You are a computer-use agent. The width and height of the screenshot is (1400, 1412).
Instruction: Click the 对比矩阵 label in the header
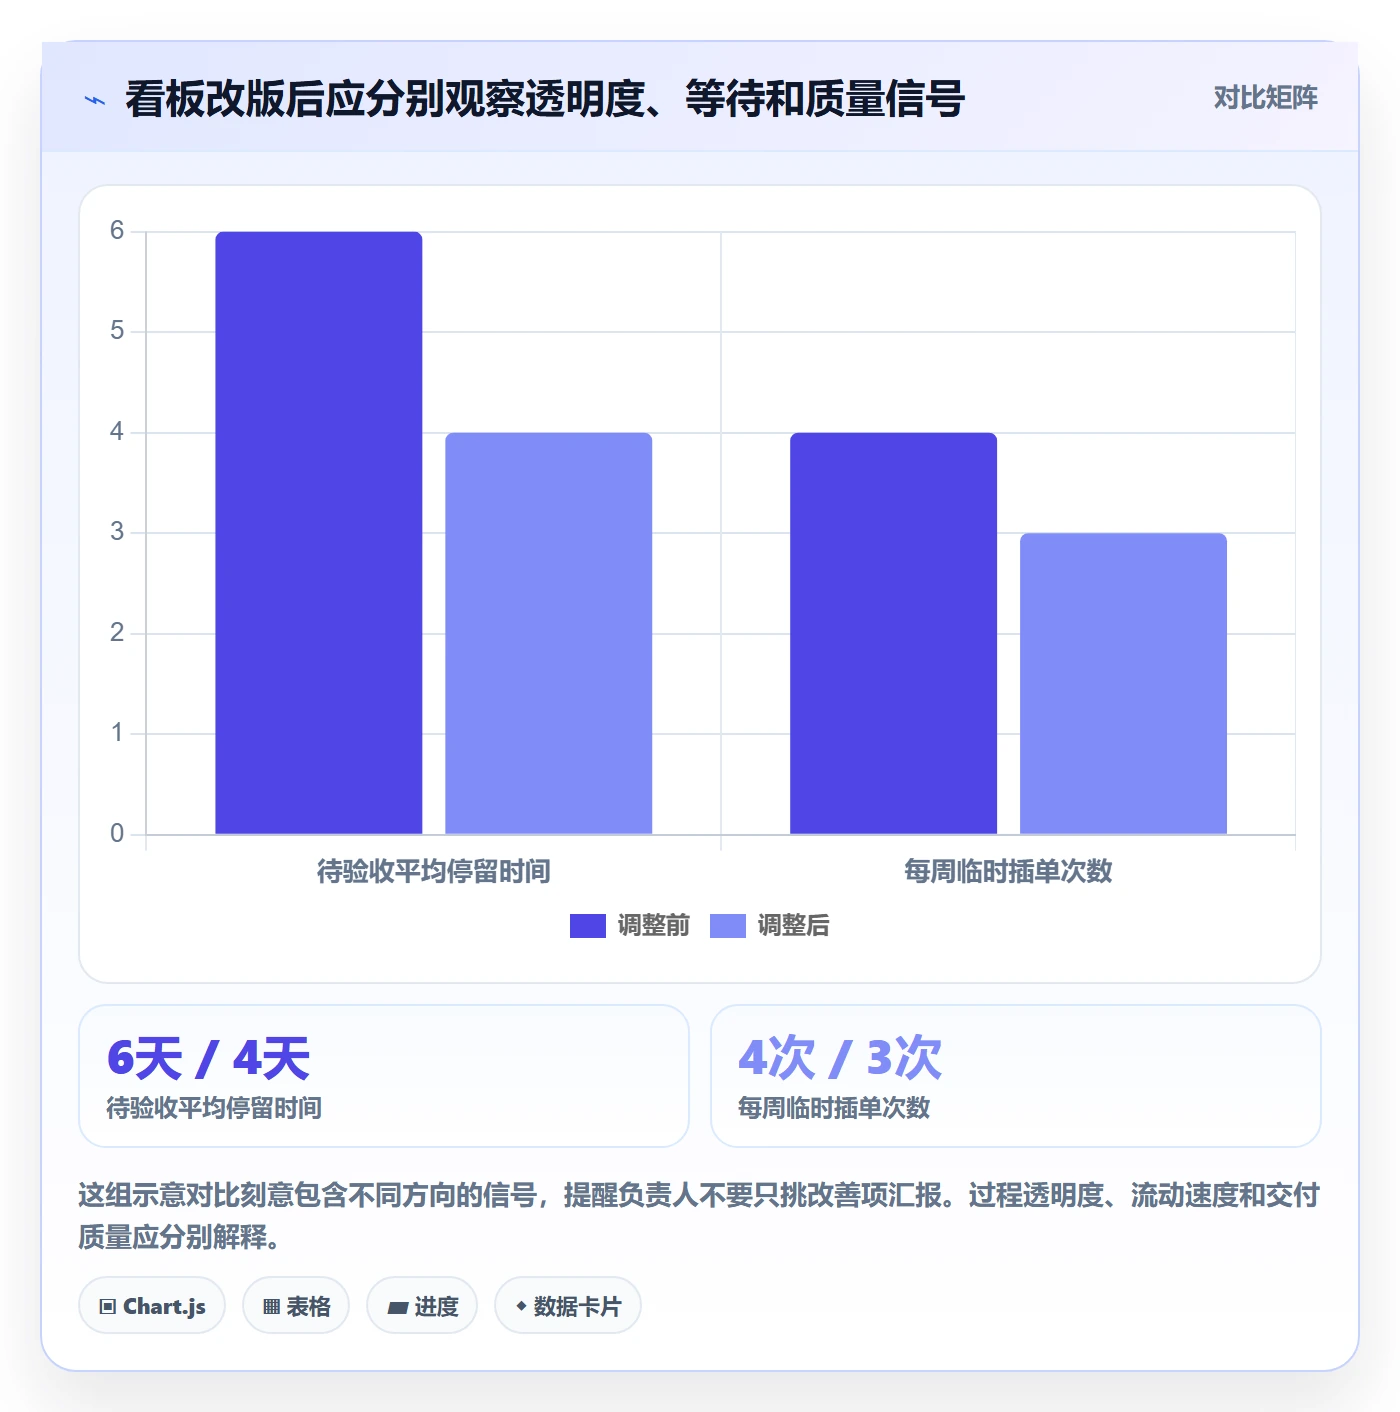(x=1265, y=98)
